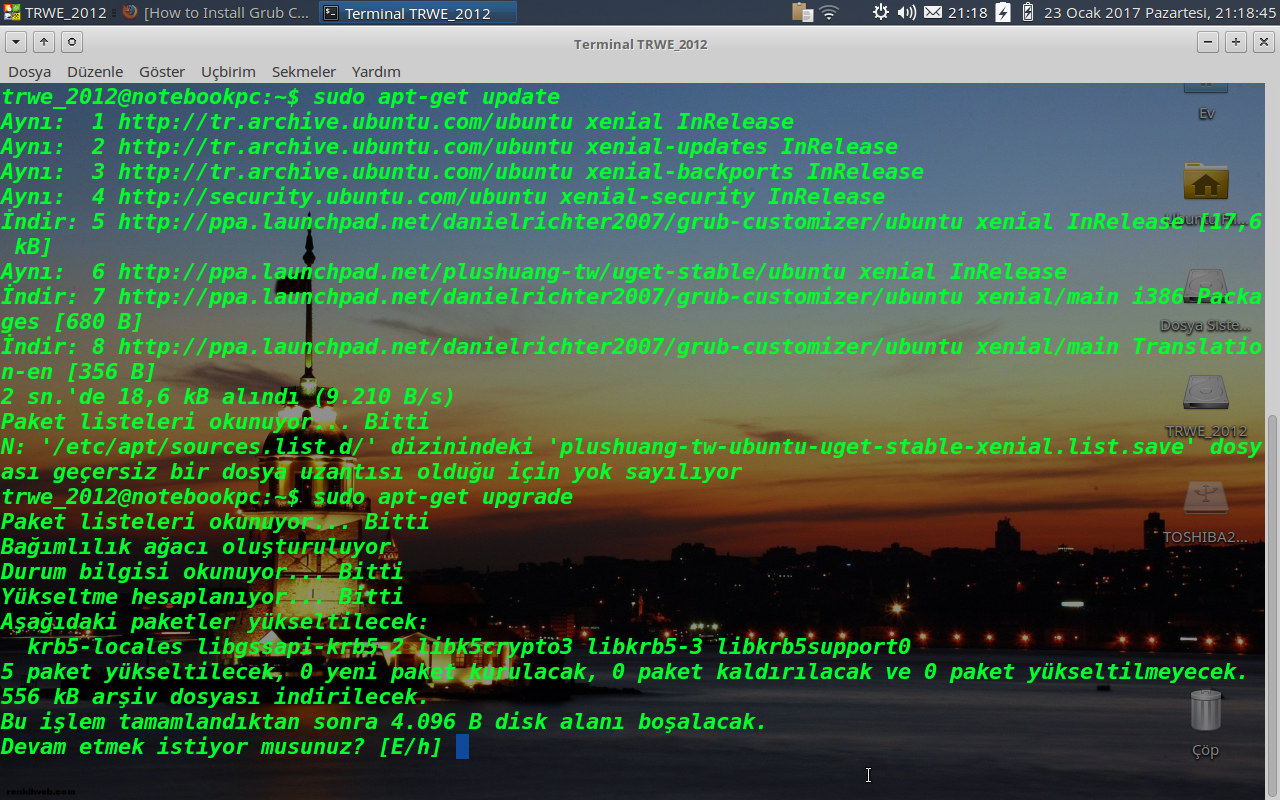Open the Dosya menu
This screenshot has height=800, width=1280.
point(30,72)
